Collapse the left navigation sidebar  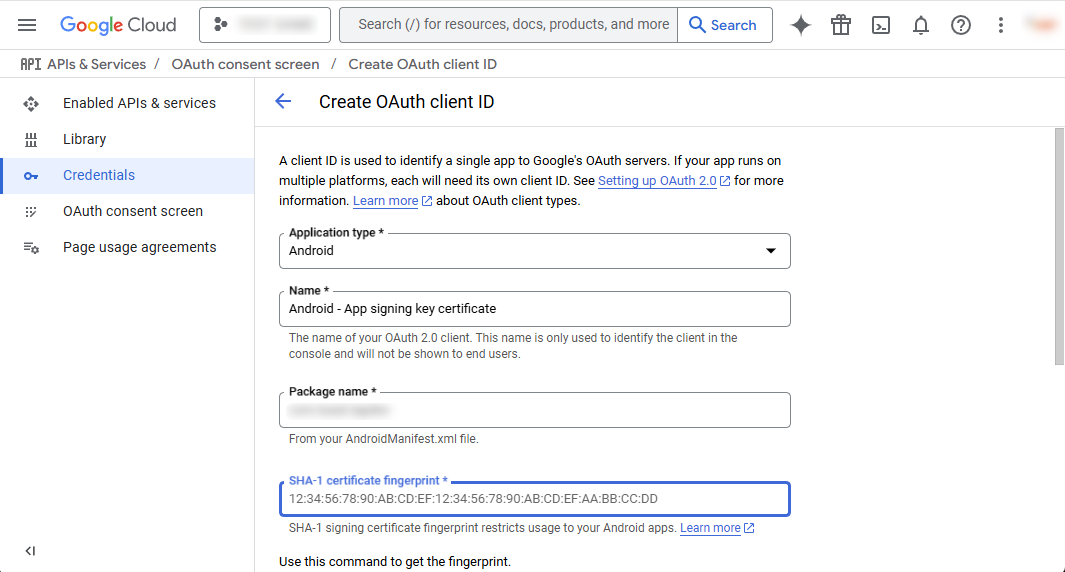[x=30, y=551]
